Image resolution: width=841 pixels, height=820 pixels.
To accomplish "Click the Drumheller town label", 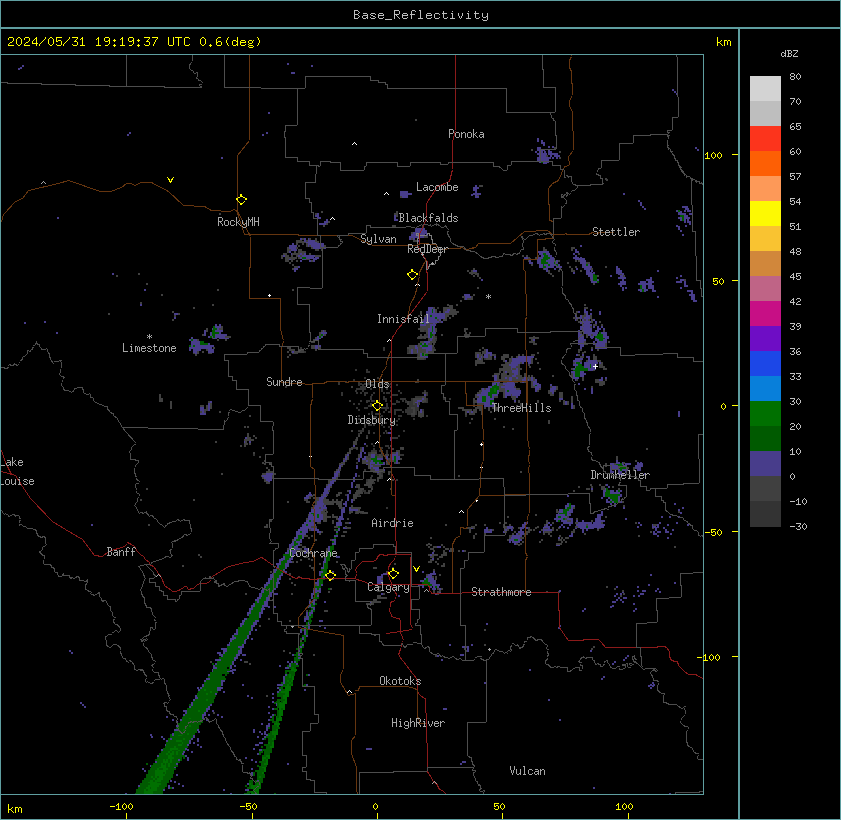I will [x=620, y=475].
